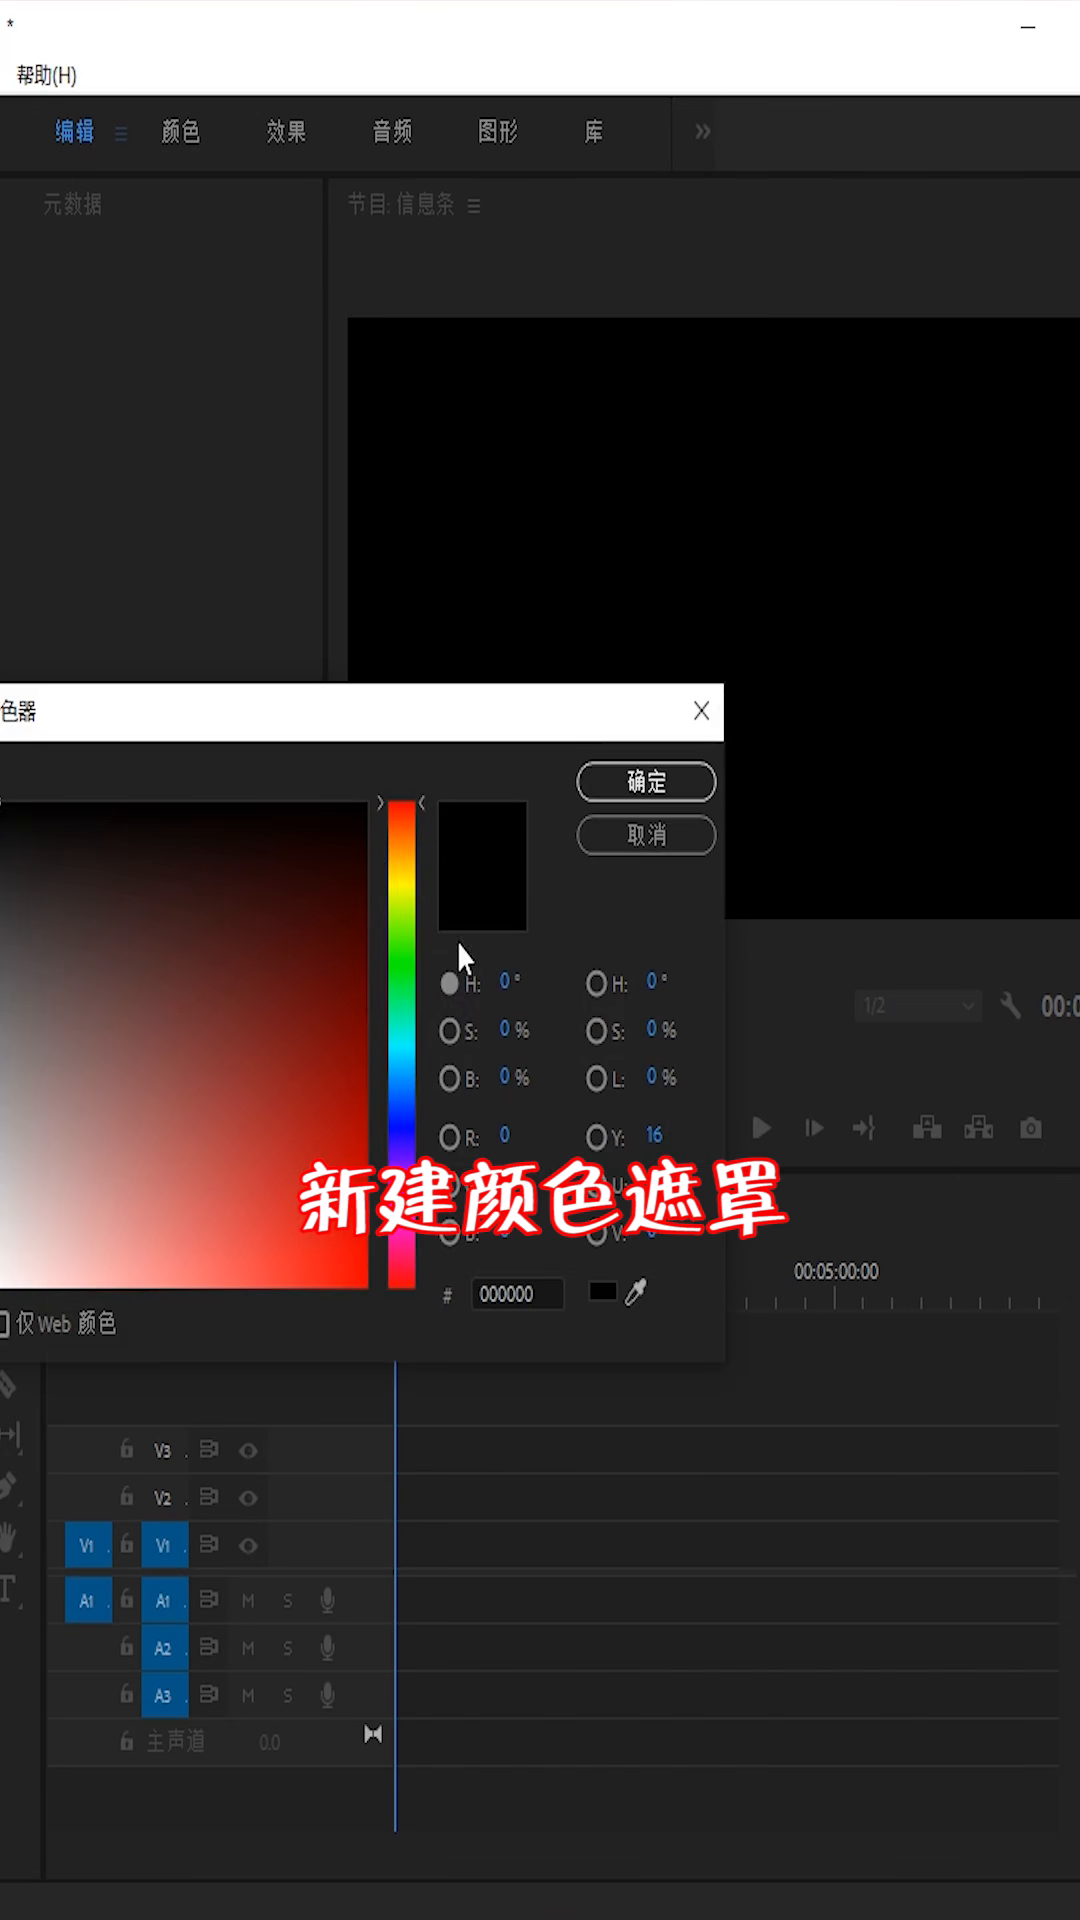Click the Play button in program monitor

761,1129
